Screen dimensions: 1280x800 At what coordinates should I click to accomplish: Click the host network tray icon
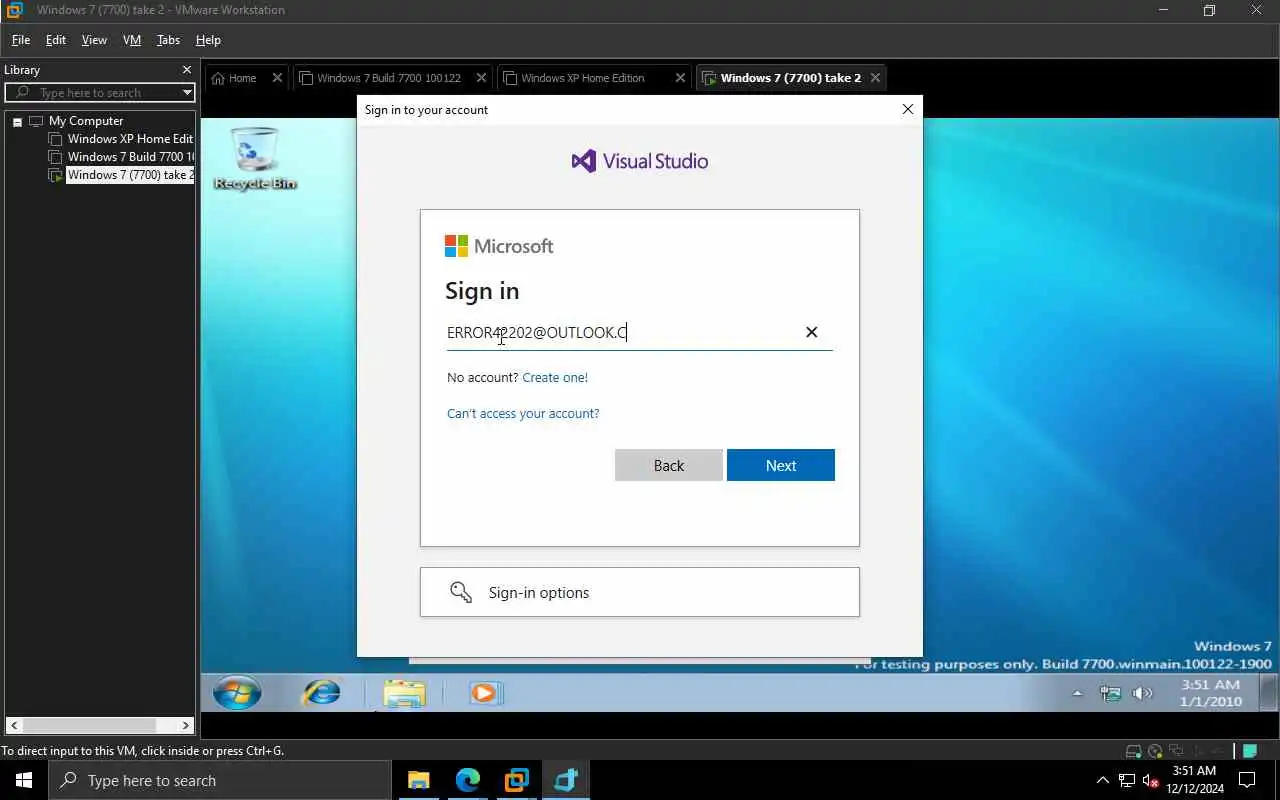pos(1126,780)
